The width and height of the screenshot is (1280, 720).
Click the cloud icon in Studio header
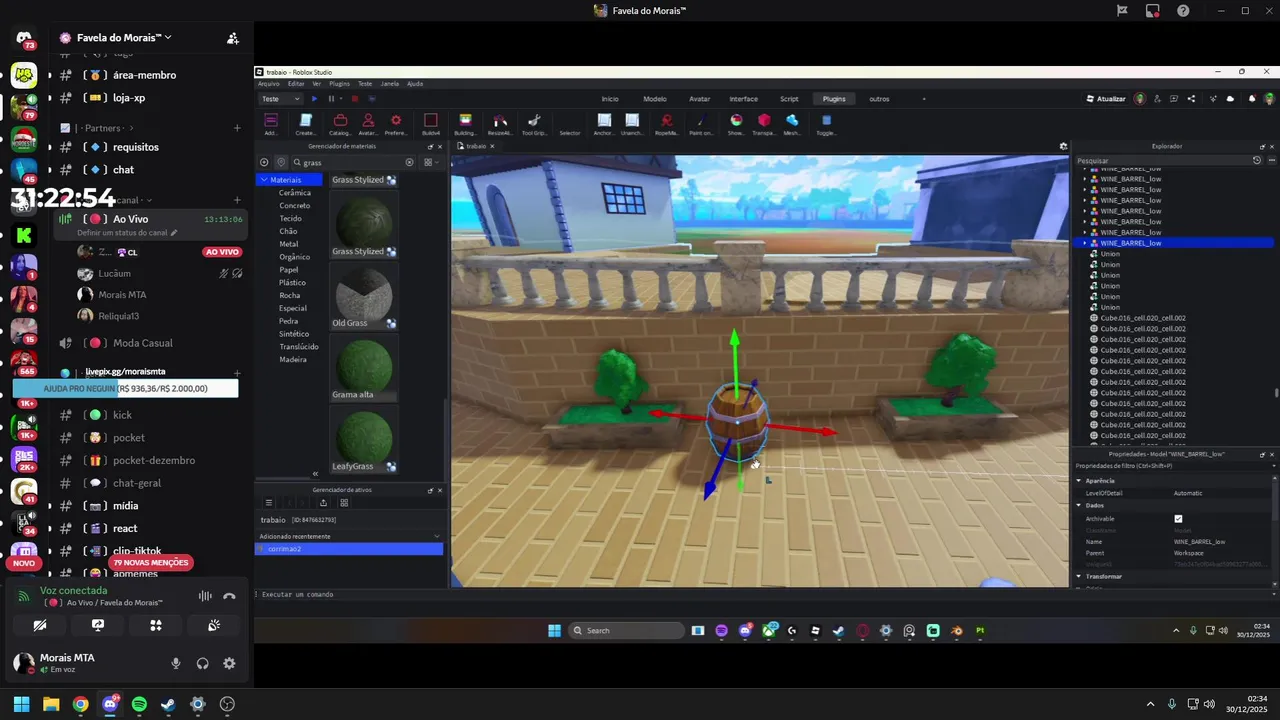(1230, 99)
